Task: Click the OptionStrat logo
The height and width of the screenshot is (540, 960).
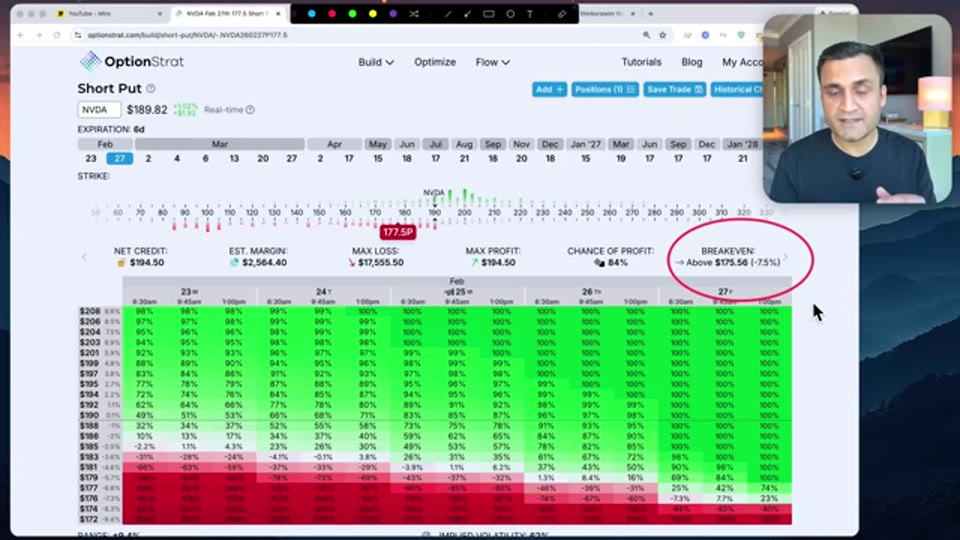Action: click(x=131, y=61)
